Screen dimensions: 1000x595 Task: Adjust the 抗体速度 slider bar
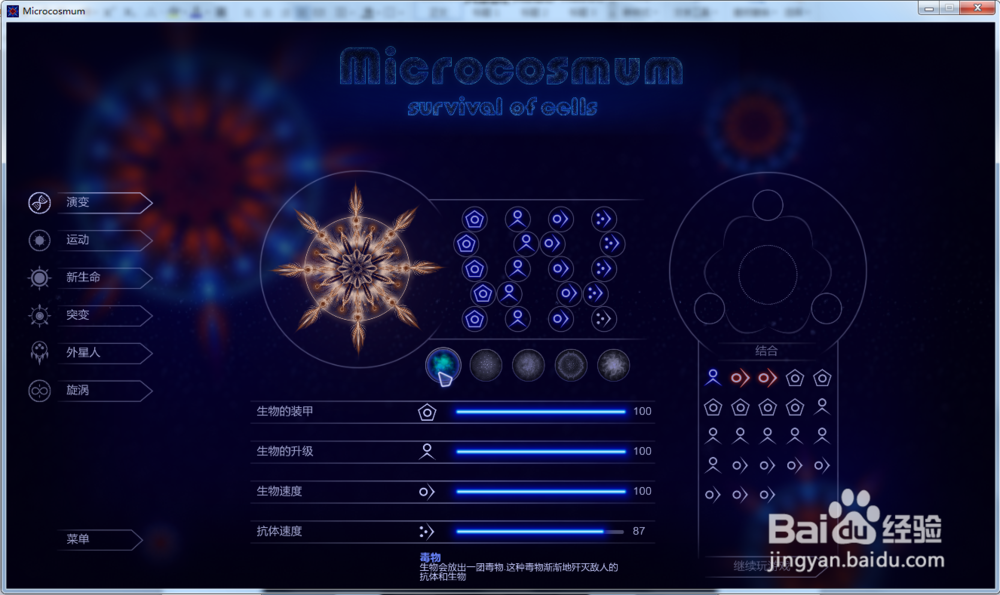tap(541, 531)
